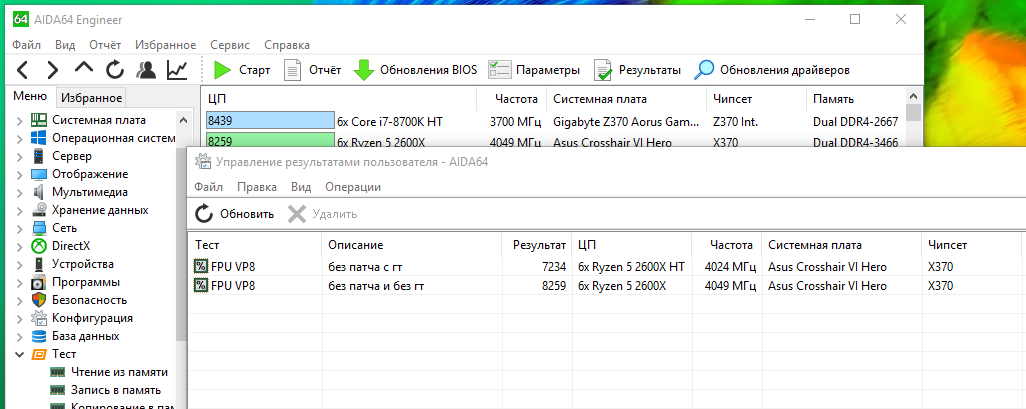Open Файл menu in results manager window
The width and height of the screenshot is (1026, 409).
208,187
